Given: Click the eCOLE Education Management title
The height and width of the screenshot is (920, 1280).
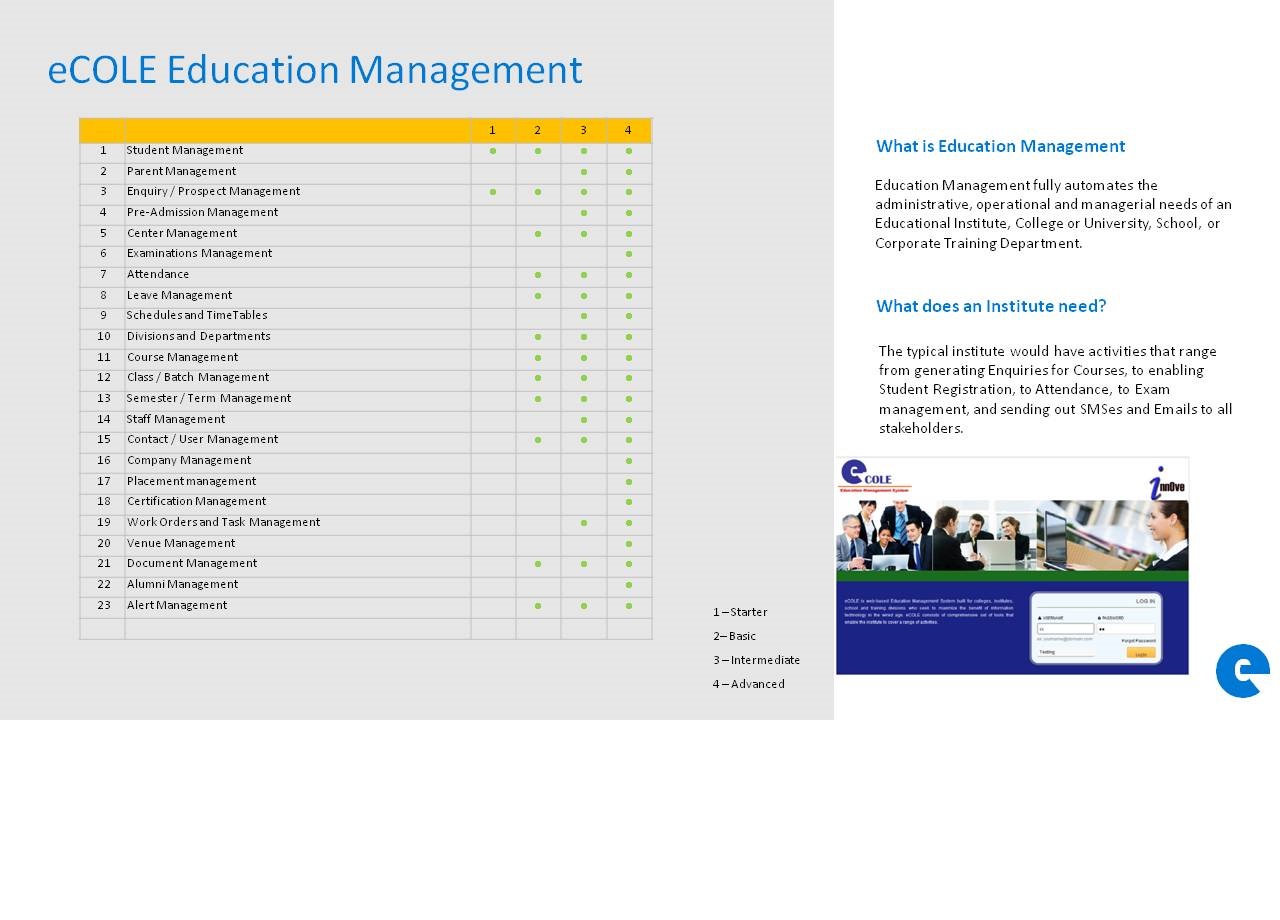Looking at the screenshot, I should click(x=315, y=70).
